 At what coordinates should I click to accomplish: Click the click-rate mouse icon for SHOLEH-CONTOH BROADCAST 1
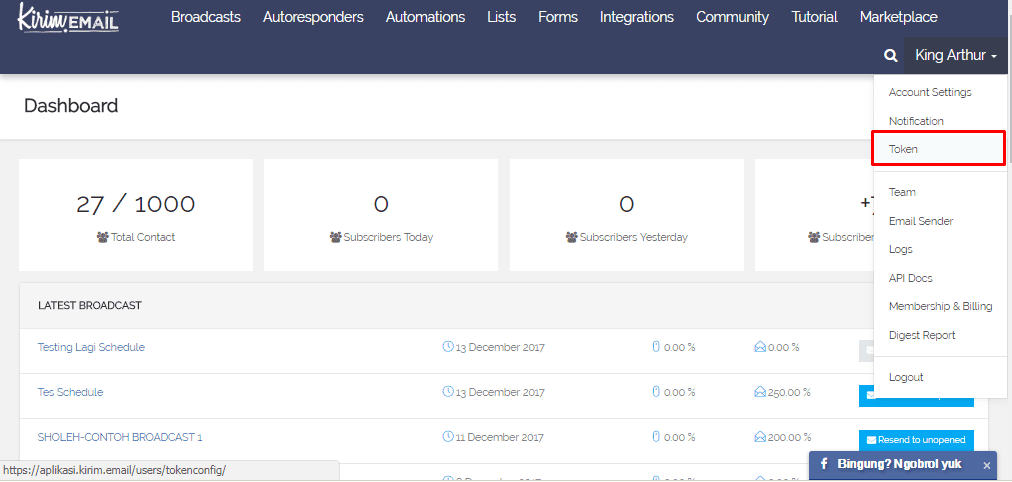coord(656,437)
